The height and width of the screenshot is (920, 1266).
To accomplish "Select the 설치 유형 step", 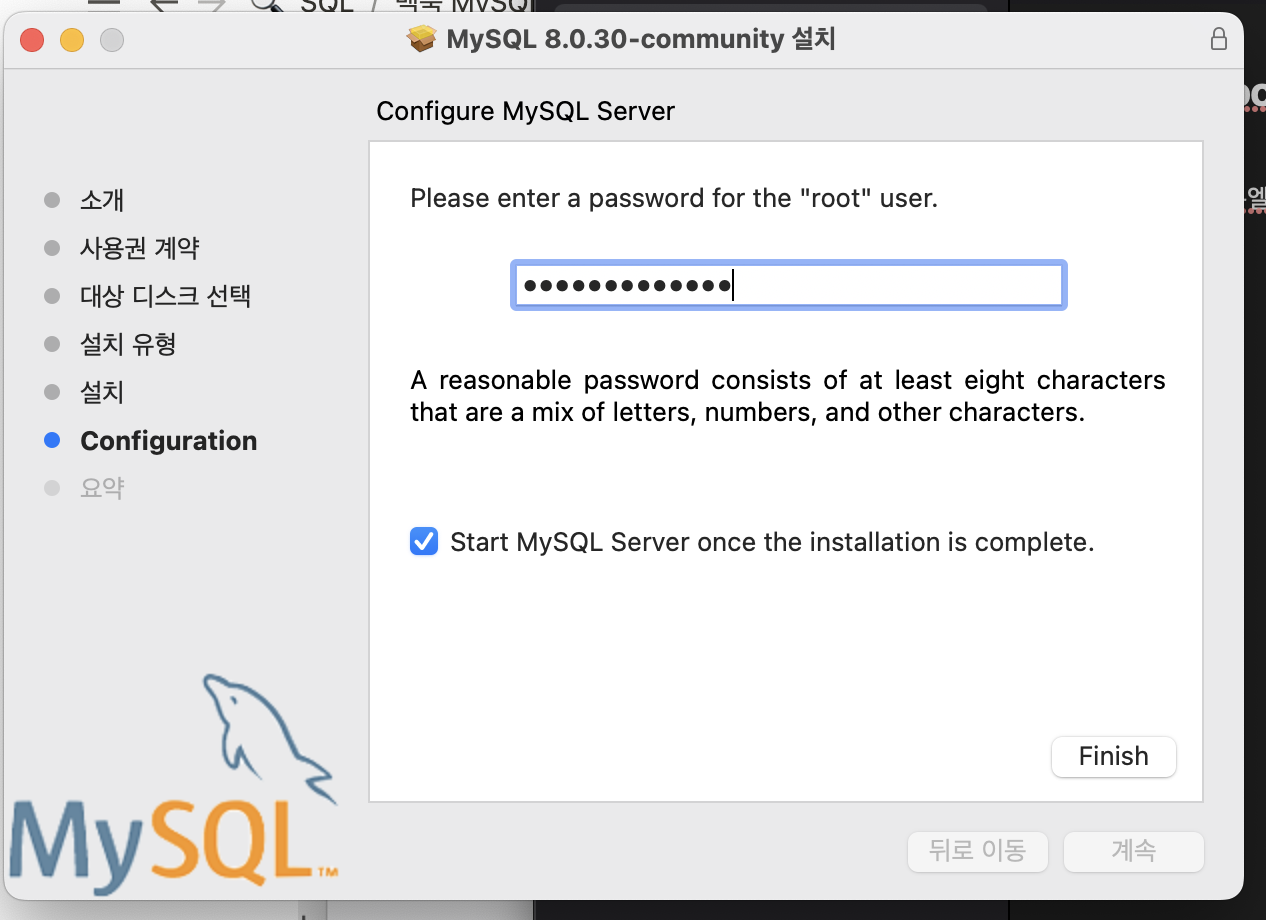I will [128, 344].
